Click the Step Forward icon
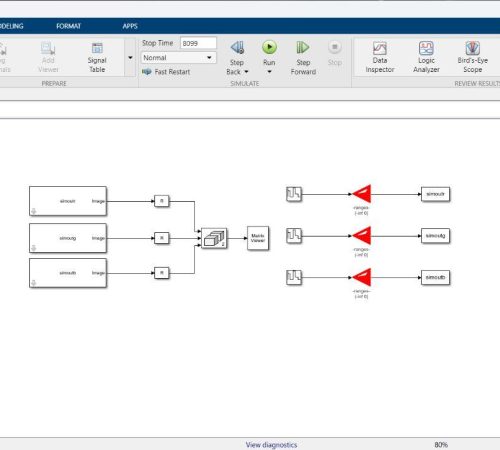The height and width of the screenshot is (450, 500). click(303, 47)
